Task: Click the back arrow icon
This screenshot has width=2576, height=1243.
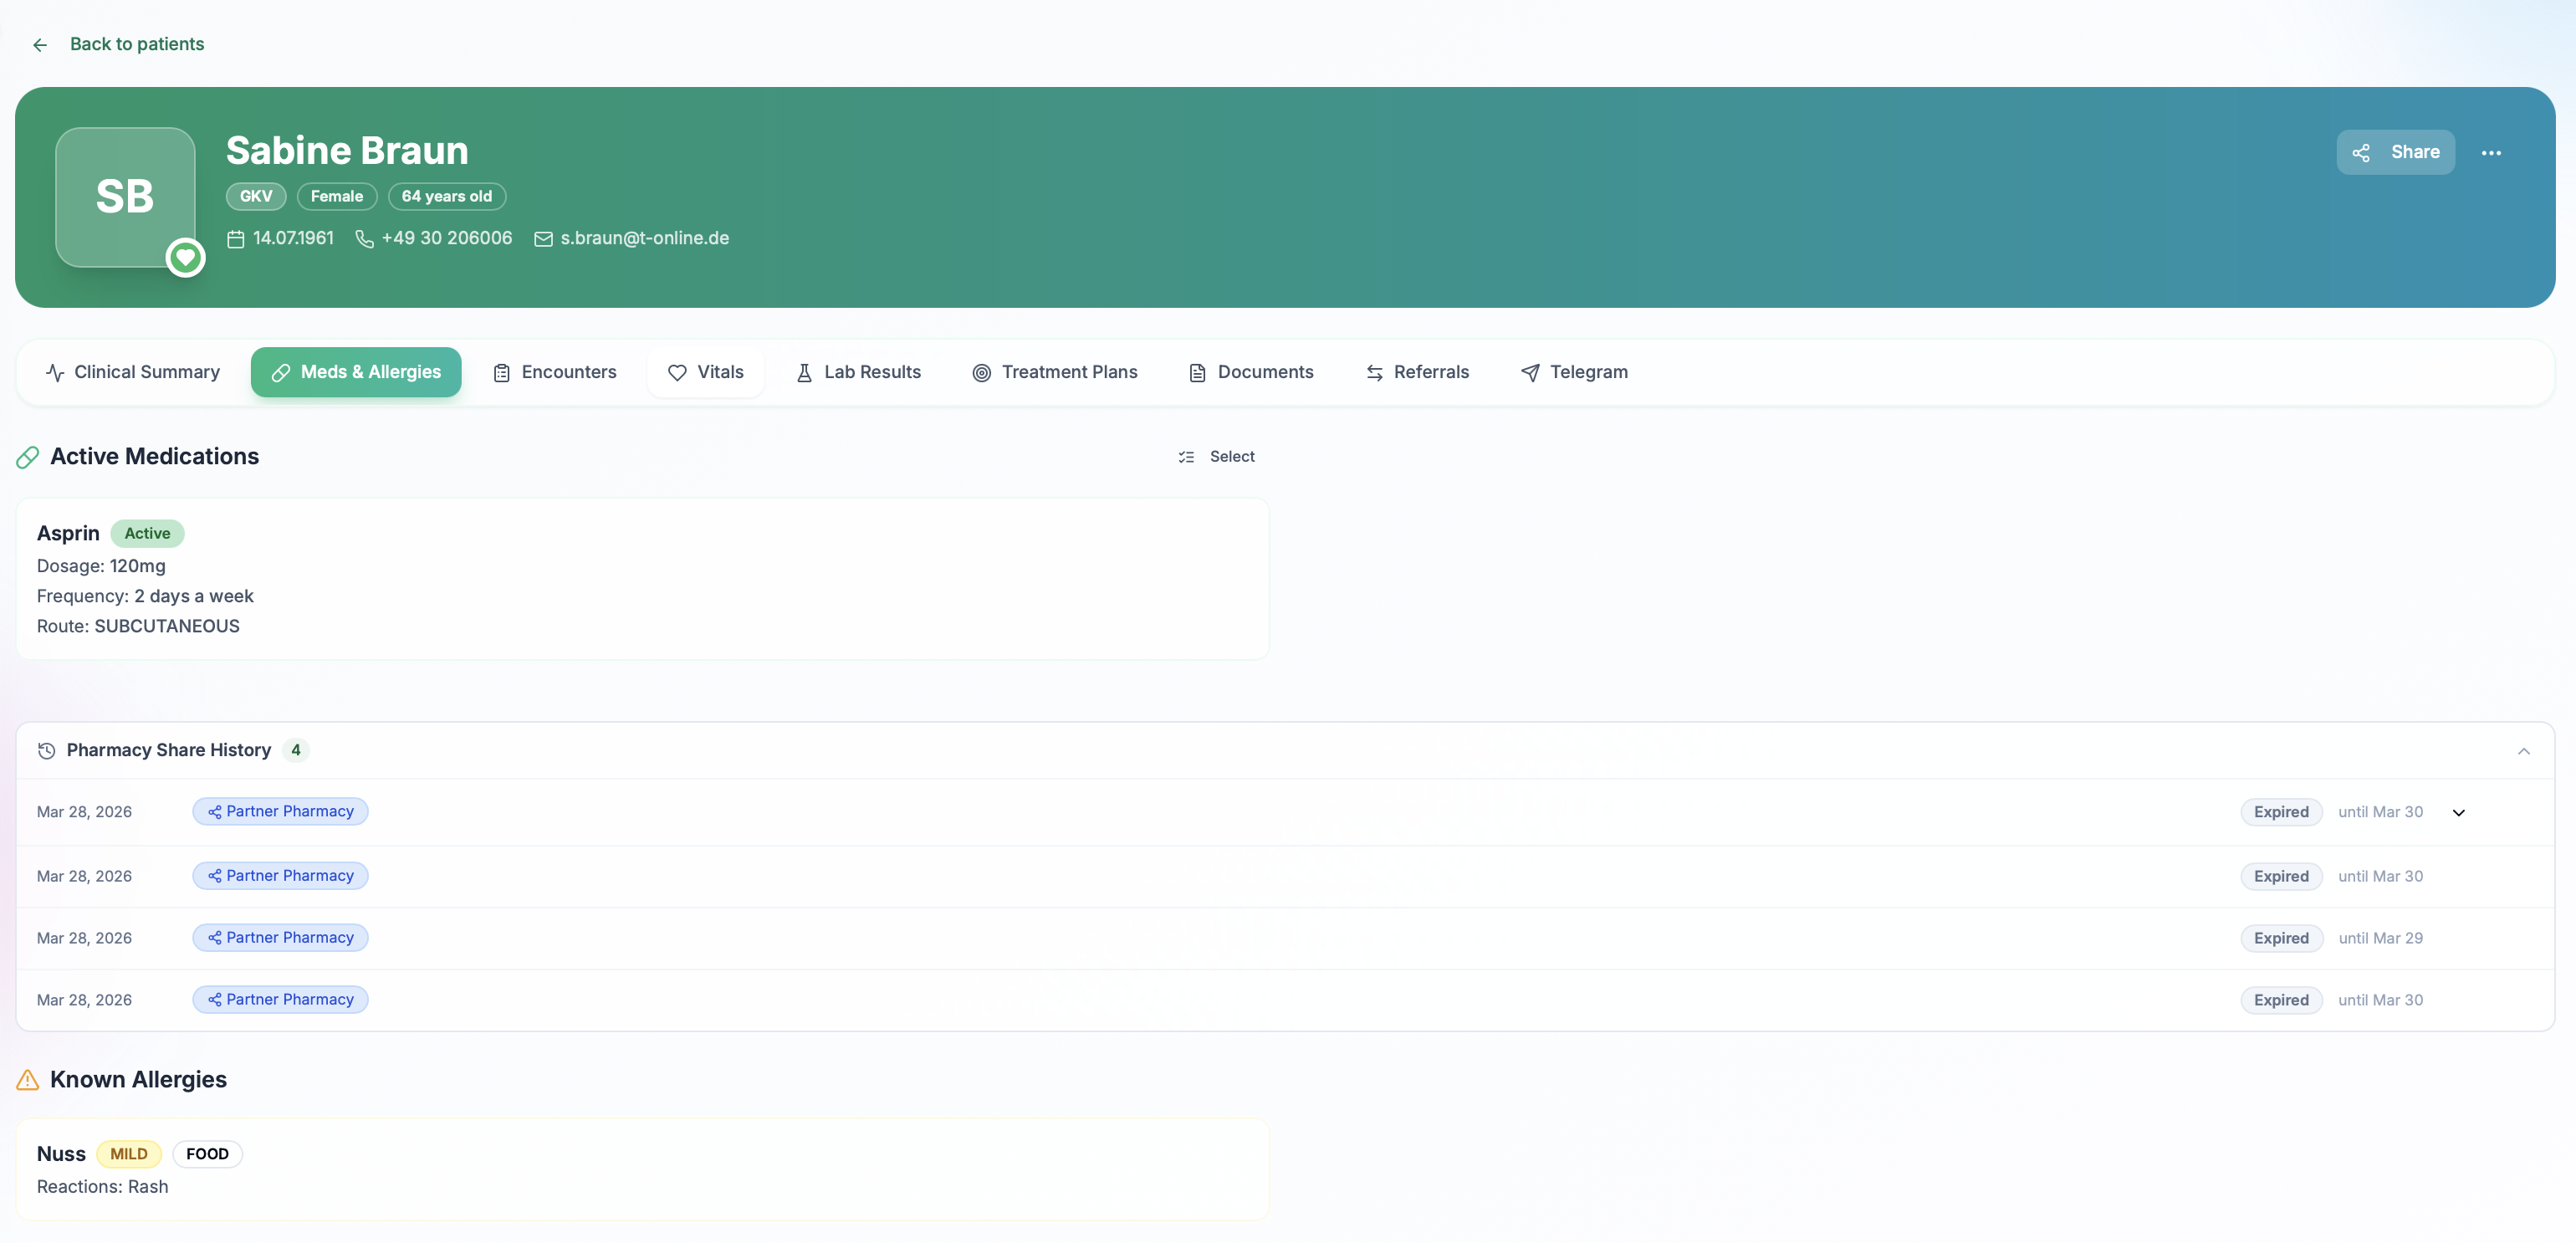Action: (x=40, y=45)
